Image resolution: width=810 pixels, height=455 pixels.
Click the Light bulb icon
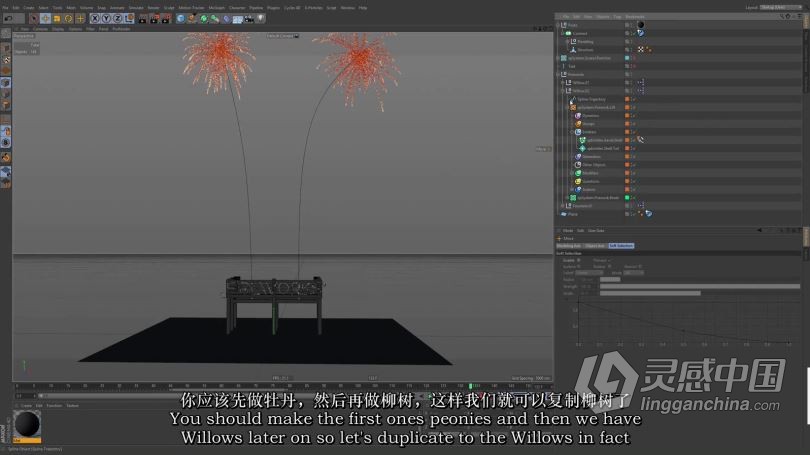click(261, 19)
